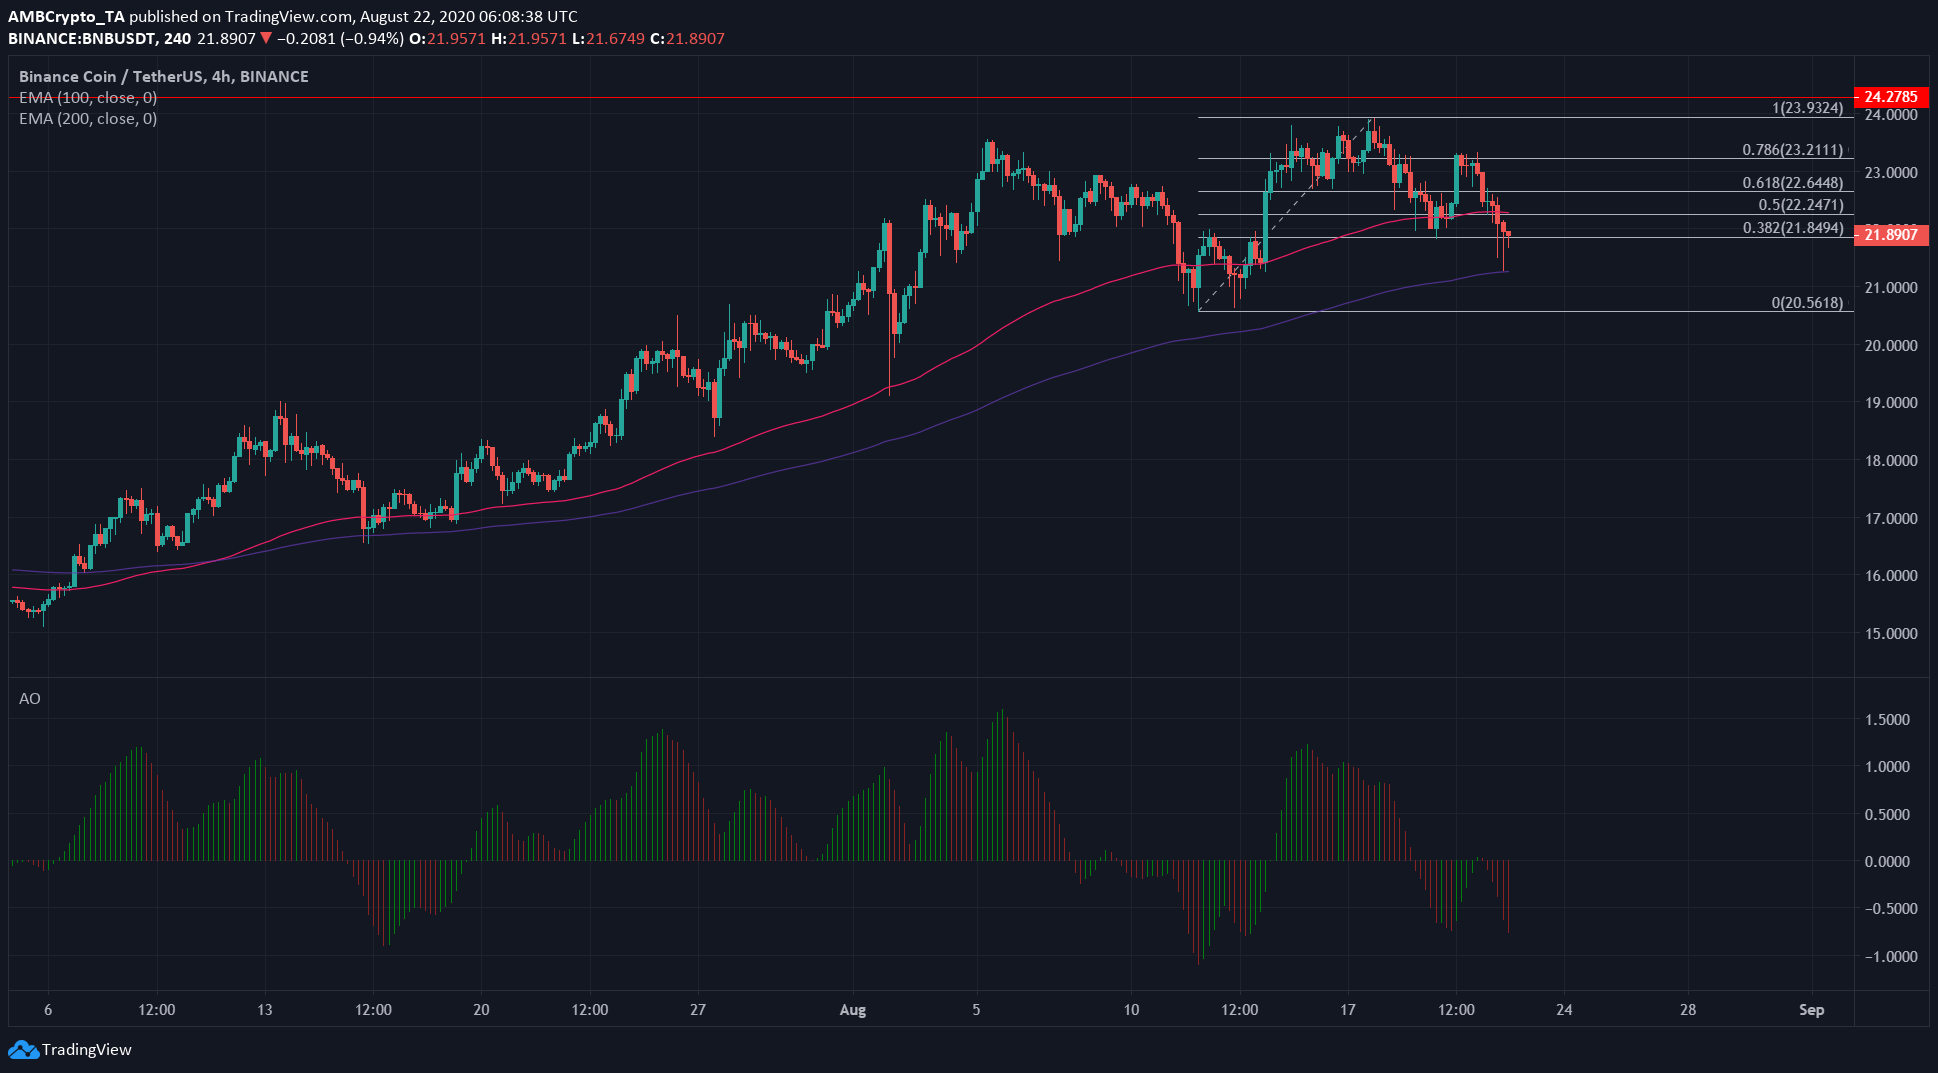Click the C:21.8907 close value in header
The width and height of the screenshot is (1938, 1073).
point(687,38)
